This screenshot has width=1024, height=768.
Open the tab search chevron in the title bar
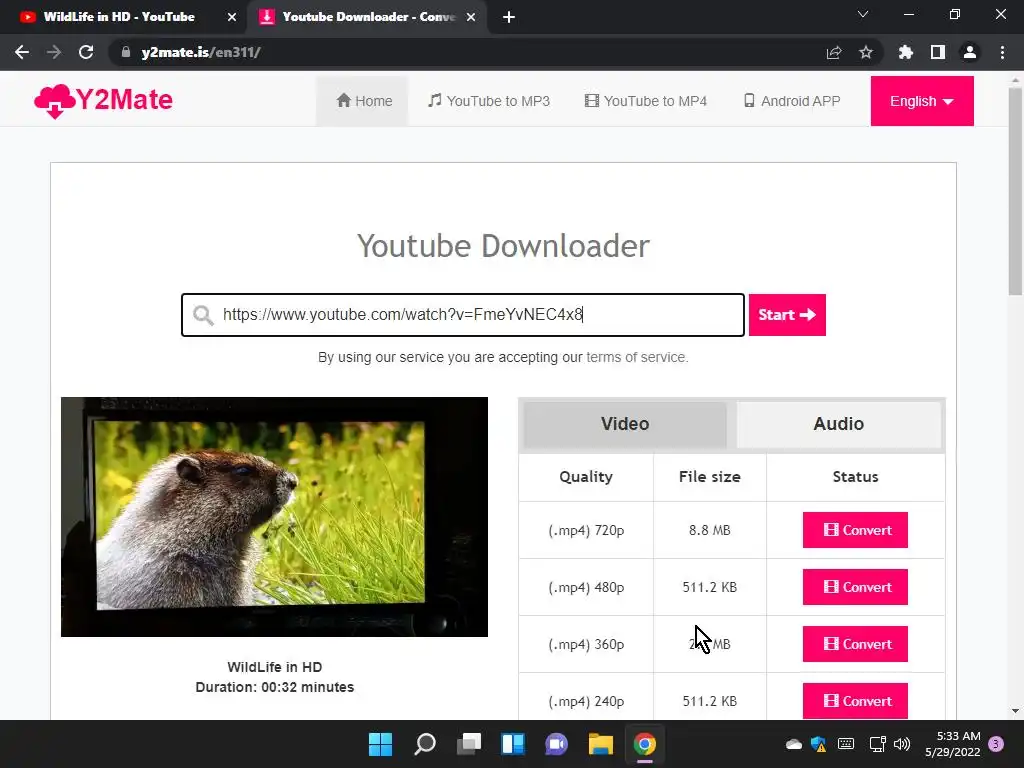863,14
